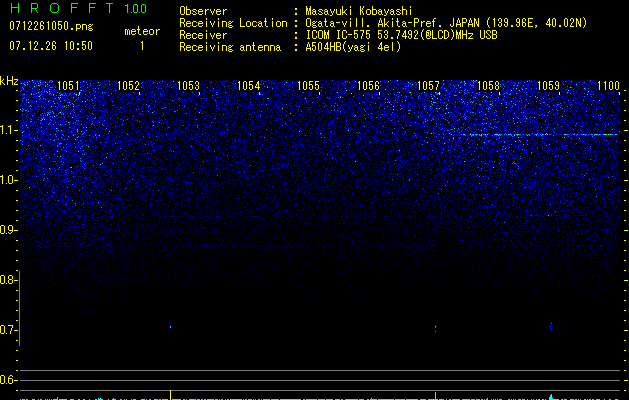
Task: Click the meteor echo blob near 1059
Action: 551,326
